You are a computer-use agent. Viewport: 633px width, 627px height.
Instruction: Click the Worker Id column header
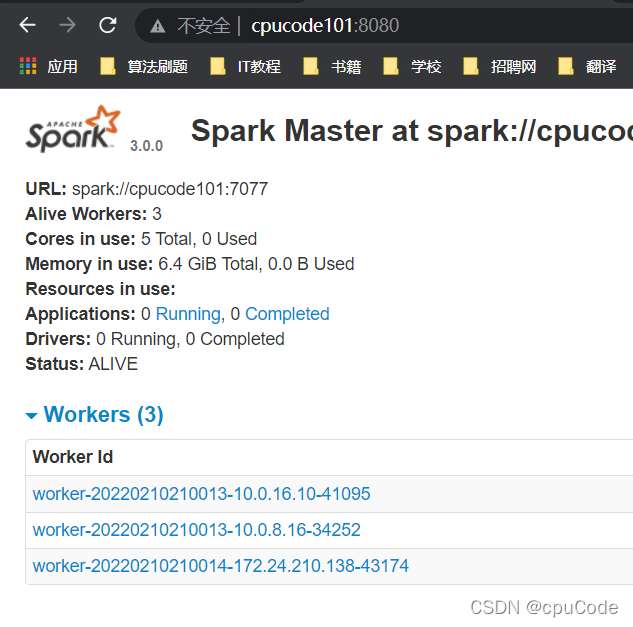pos(73,457)
